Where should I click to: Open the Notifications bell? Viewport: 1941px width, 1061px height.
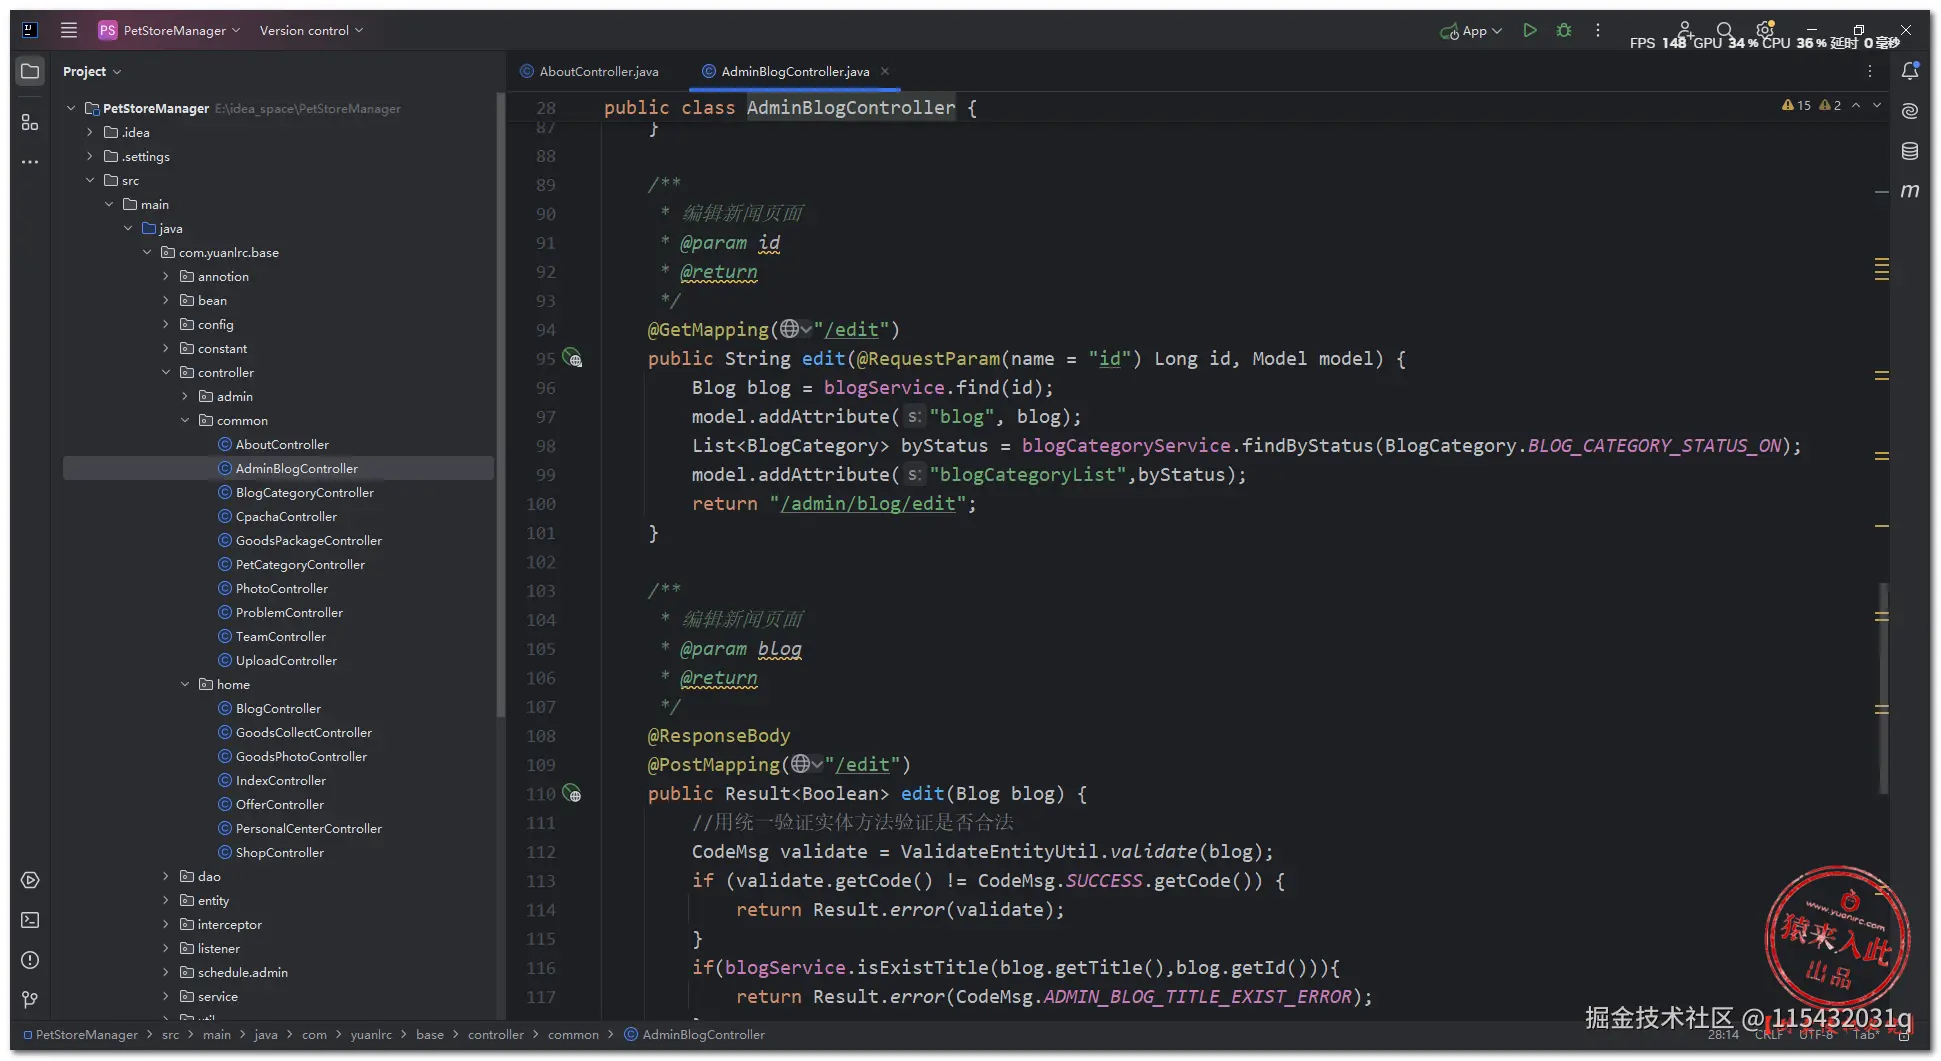[1910, 71]
